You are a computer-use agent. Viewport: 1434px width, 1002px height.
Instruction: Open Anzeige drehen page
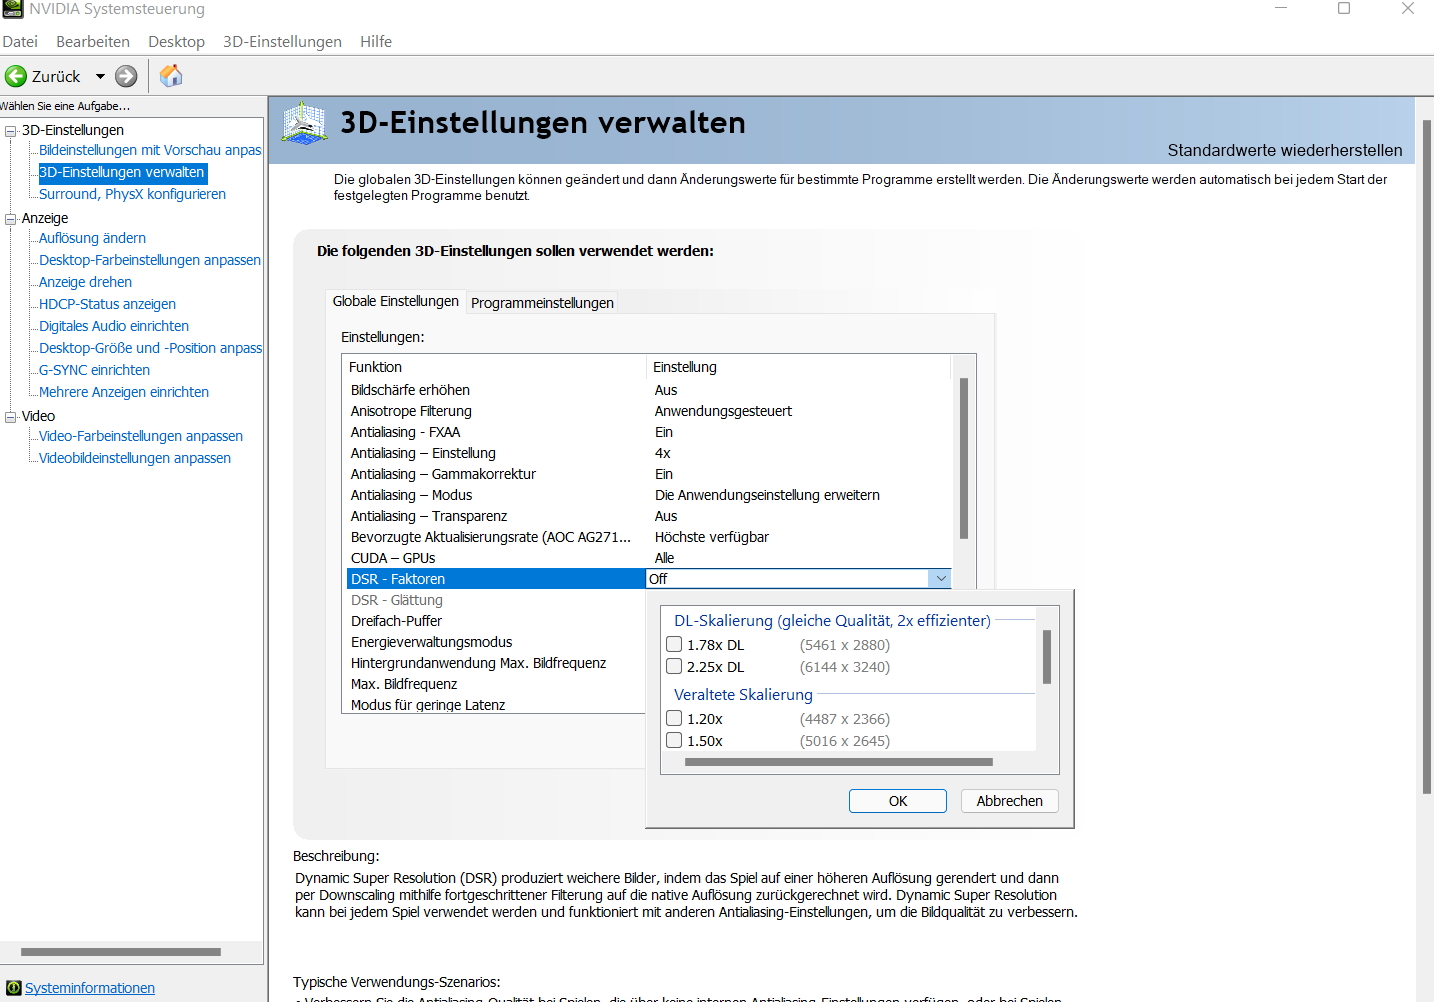point(85,282)
